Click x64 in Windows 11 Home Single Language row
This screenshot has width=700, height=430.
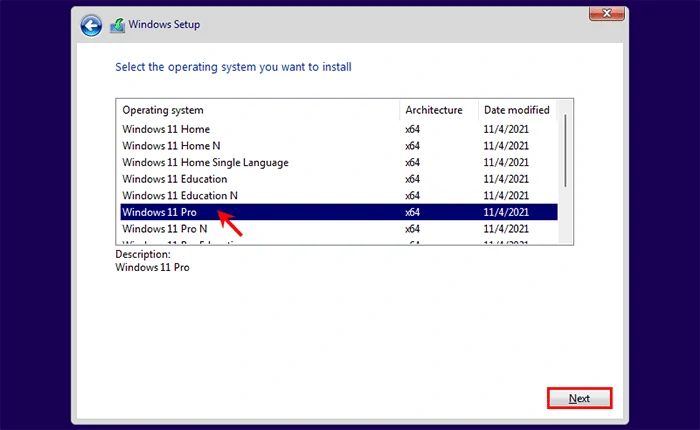tap(412, 163)
